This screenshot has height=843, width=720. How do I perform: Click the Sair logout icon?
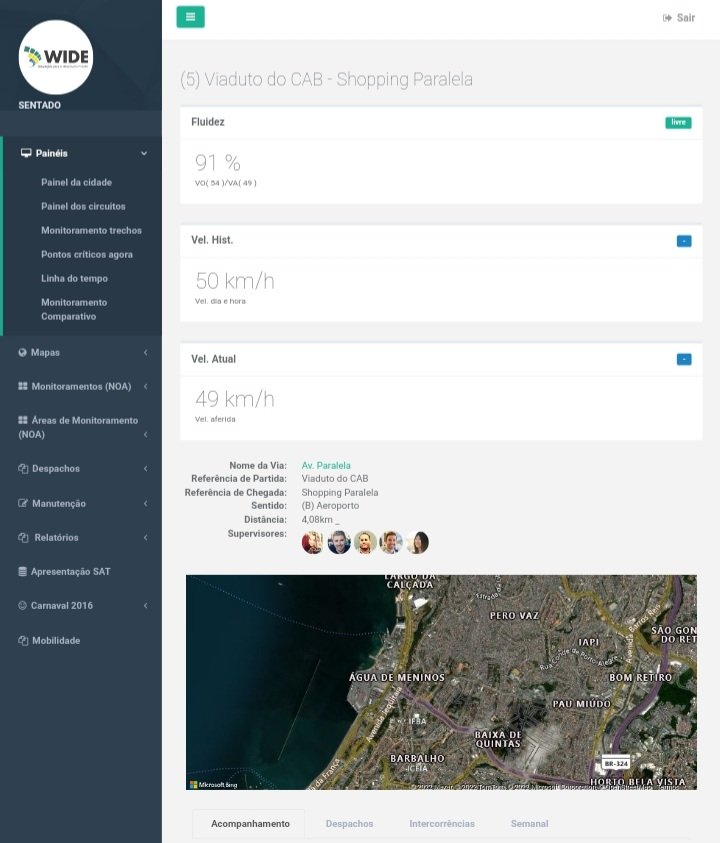(x=667, y=18)
